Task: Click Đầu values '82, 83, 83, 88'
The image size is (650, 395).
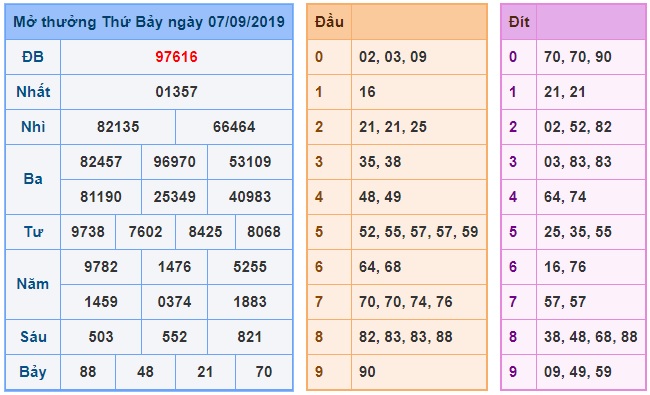Action: coord(406,337)
